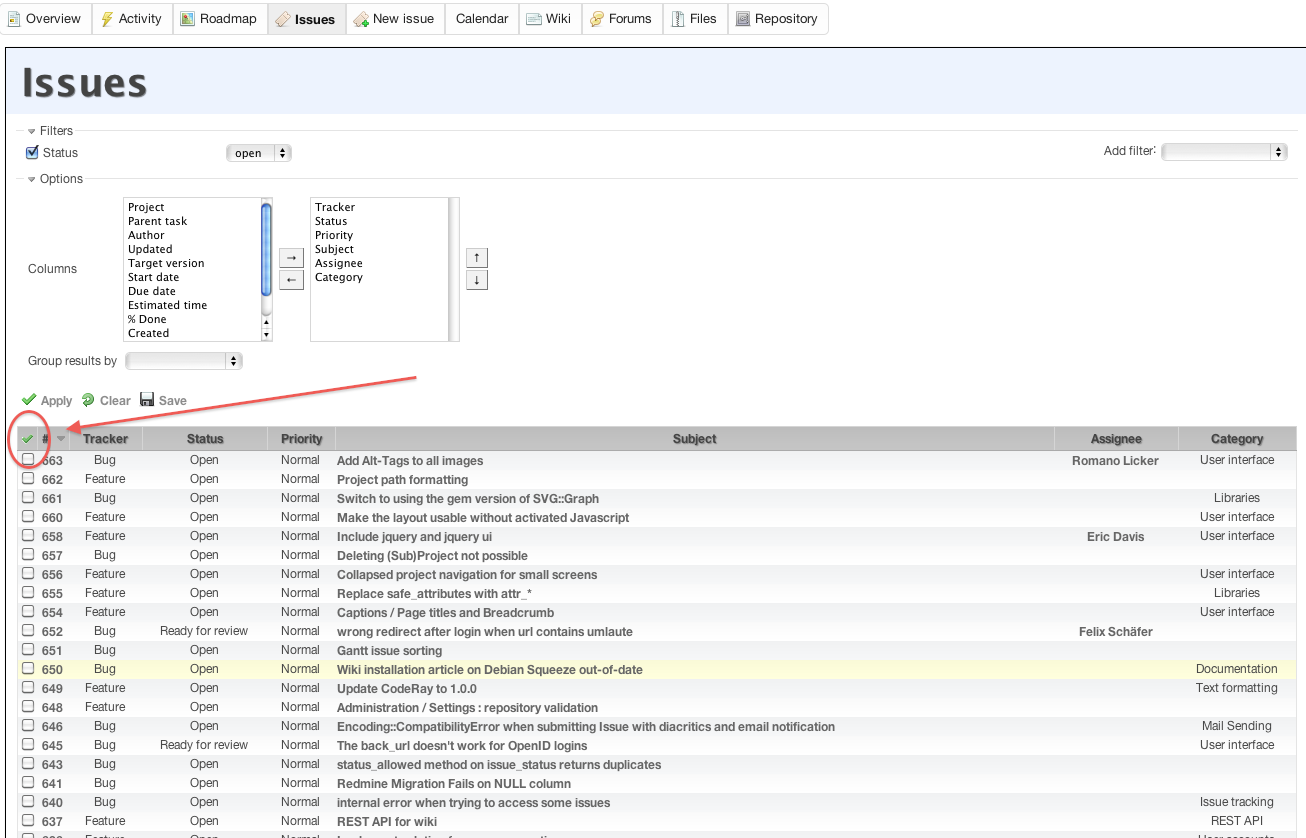Select 'Parent task' in available columns list
This screenshot has width=1306, height=838.
[157, 221]
